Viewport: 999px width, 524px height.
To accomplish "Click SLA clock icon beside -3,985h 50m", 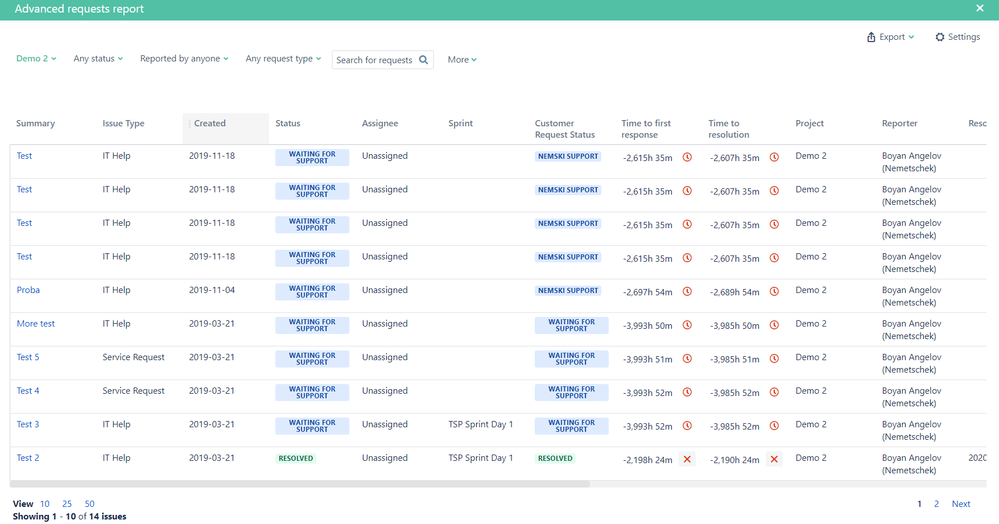I will (x=774, y=325).
